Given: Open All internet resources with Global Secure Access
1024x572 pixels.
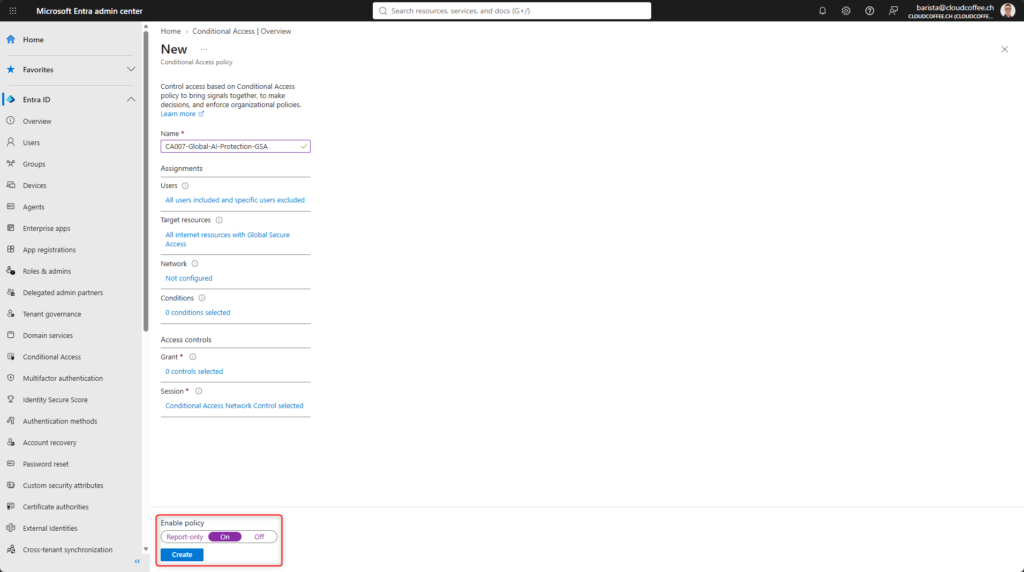Looking at the screenshot, I should (x=227, y=239).
